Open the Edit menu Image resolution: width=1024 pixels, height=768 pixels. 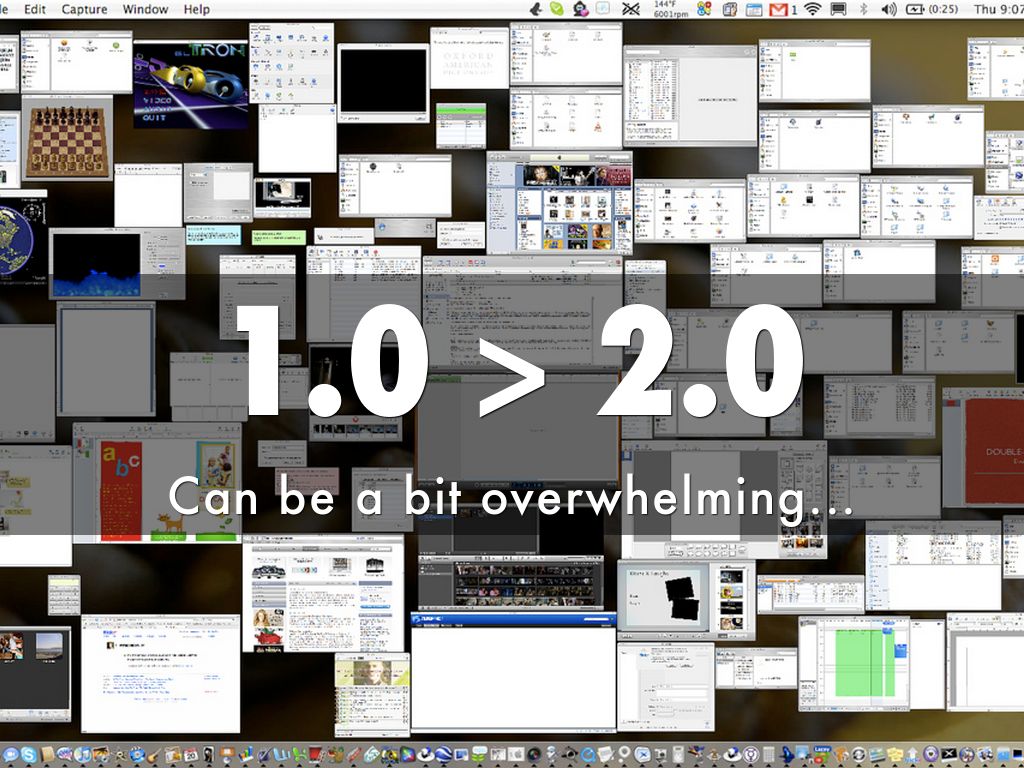click(x=35, y=9)
